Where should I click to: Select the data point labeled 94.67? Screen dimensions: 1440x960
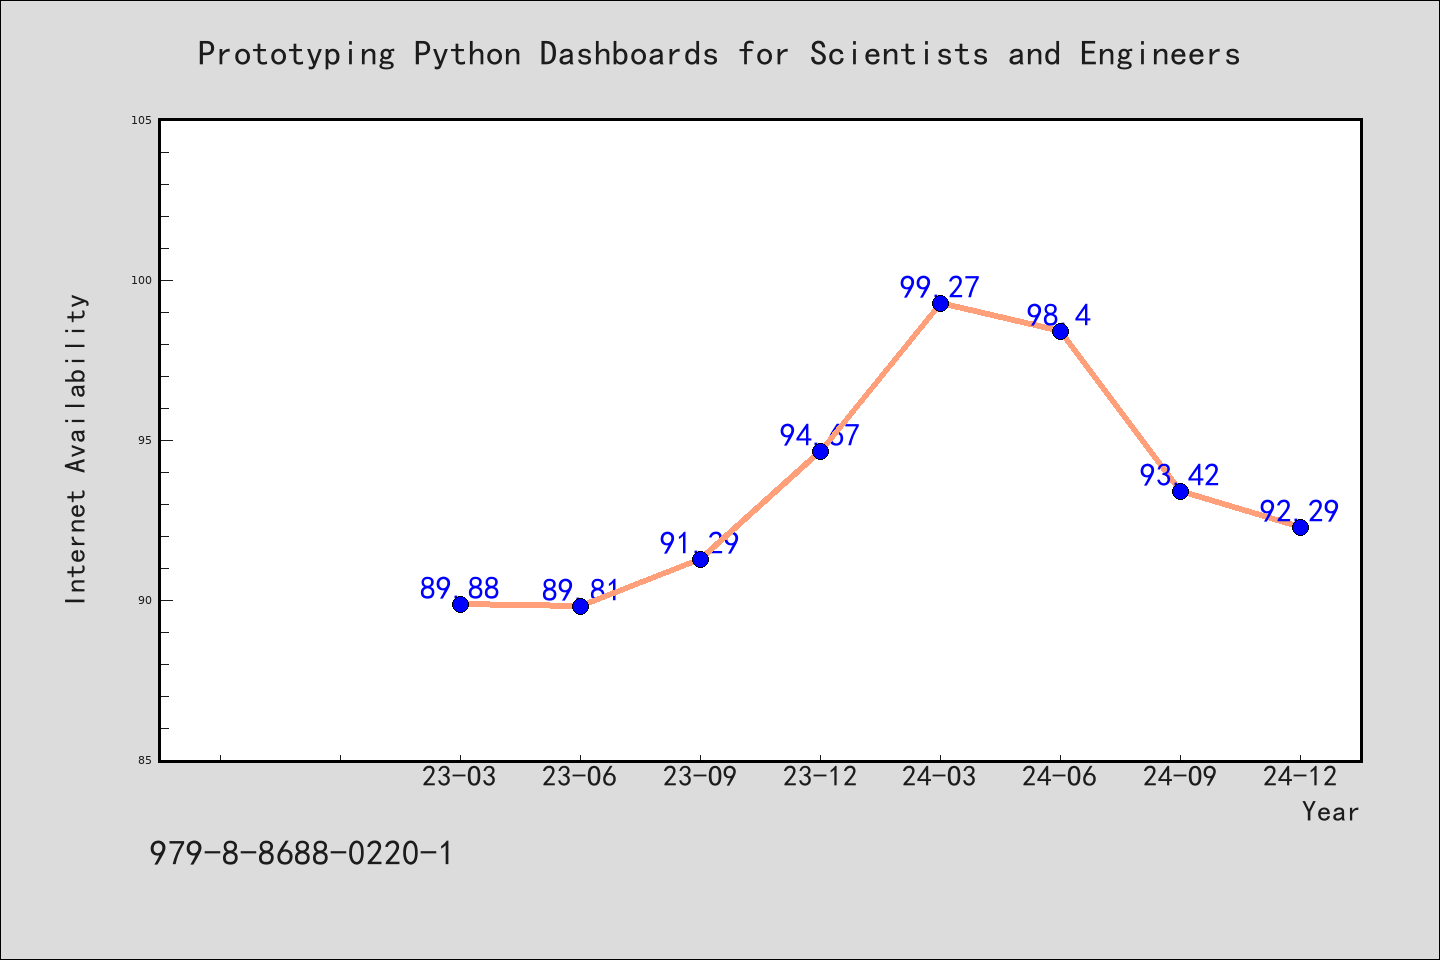pos(820,451)
